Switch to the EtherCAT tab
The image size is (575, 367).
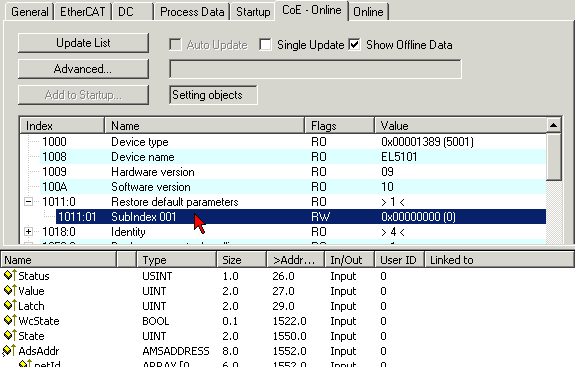(83, 12)
